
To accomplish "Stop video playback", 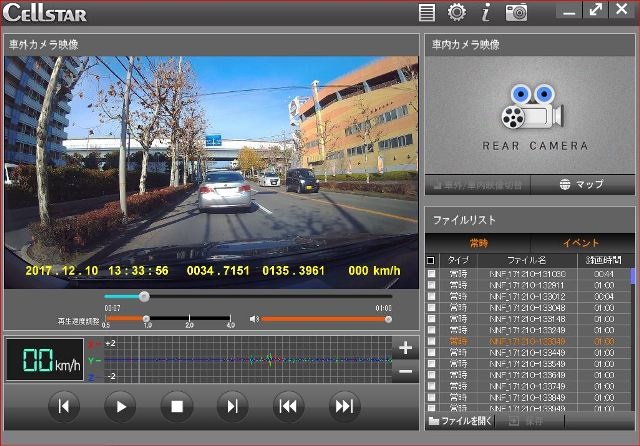I will 176,406.
